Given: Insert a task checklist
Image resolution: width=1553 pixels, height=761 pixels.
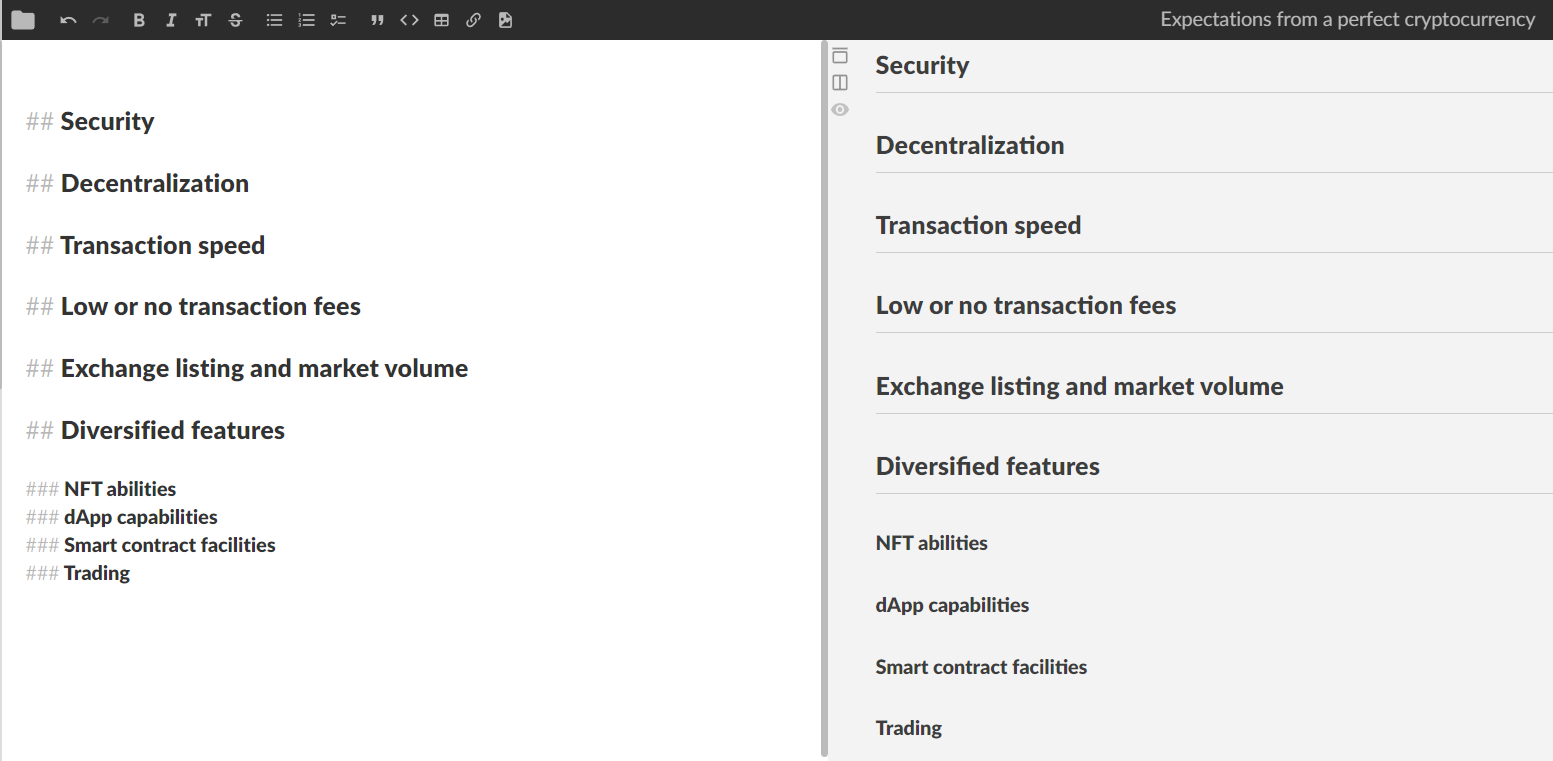Looking at the screenshot, I should click(x=339, y=20).
